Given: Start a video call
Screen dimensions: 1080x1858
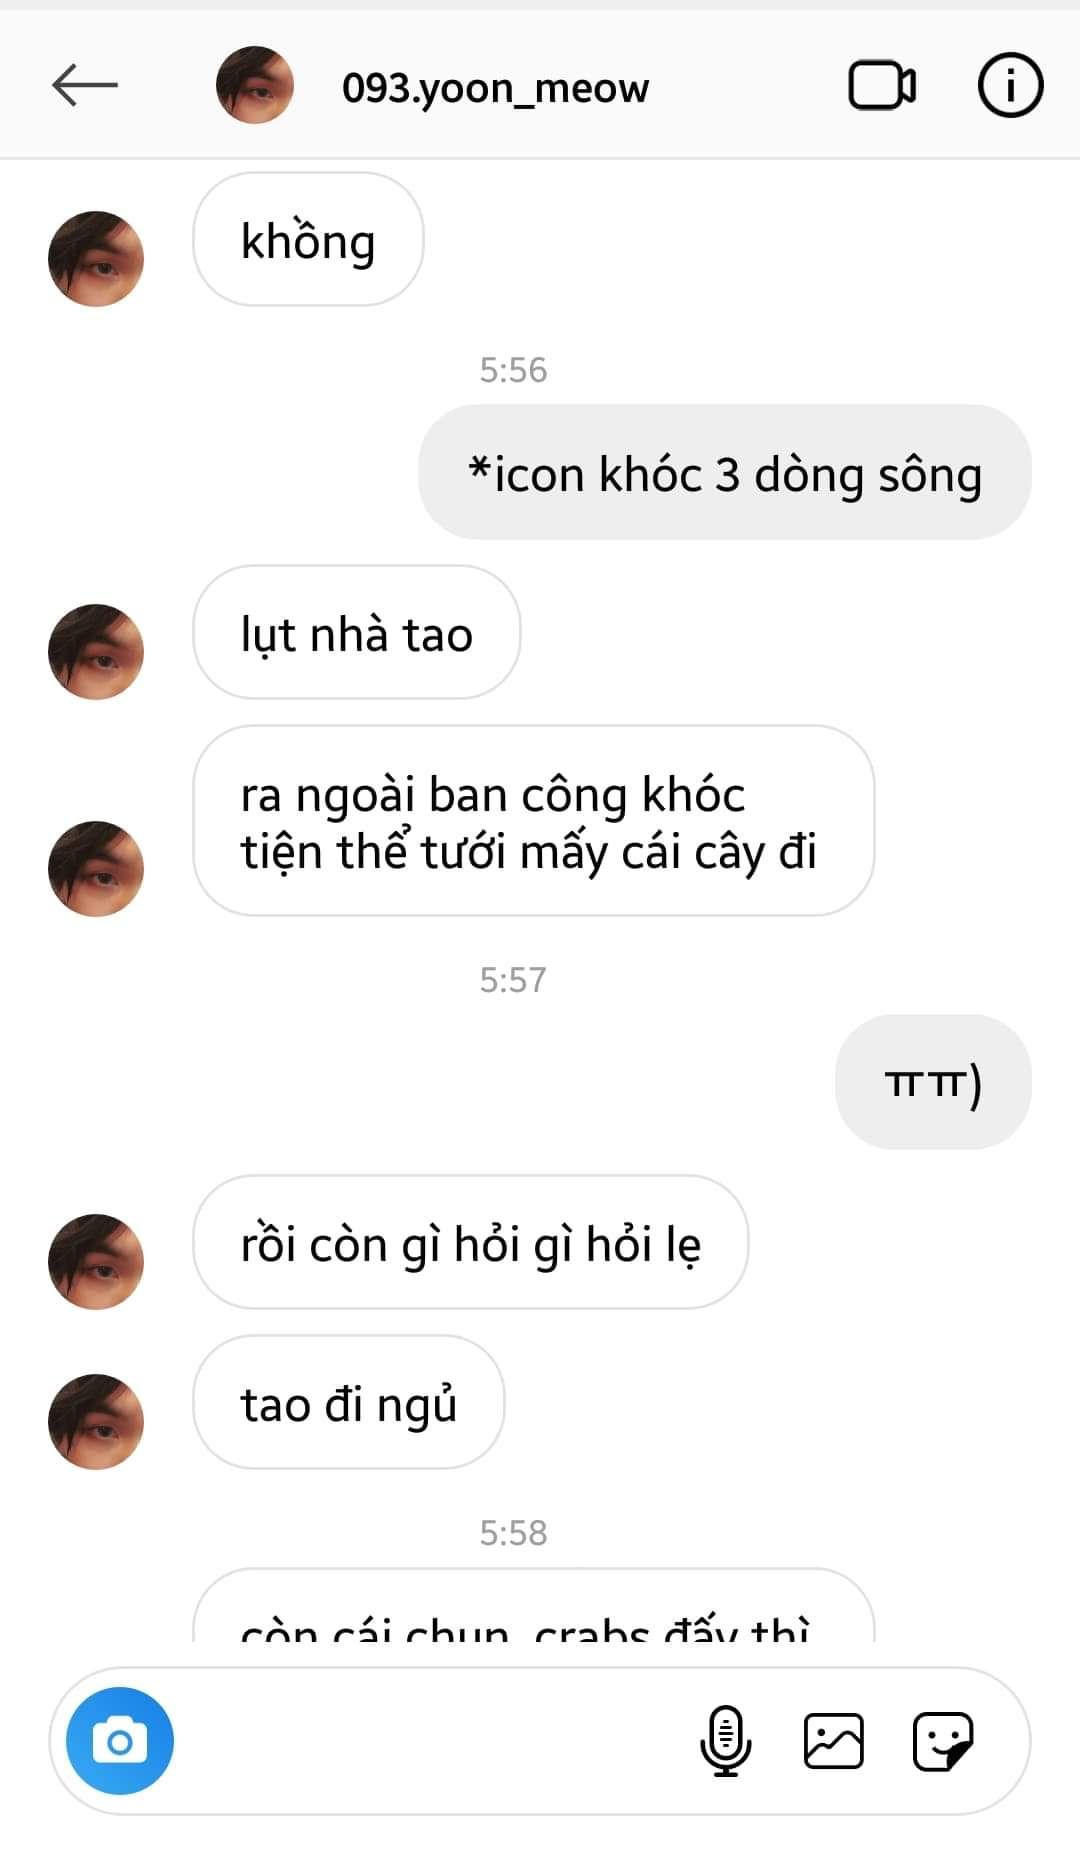Looking at the screenshot, I should tap(882, 85).
